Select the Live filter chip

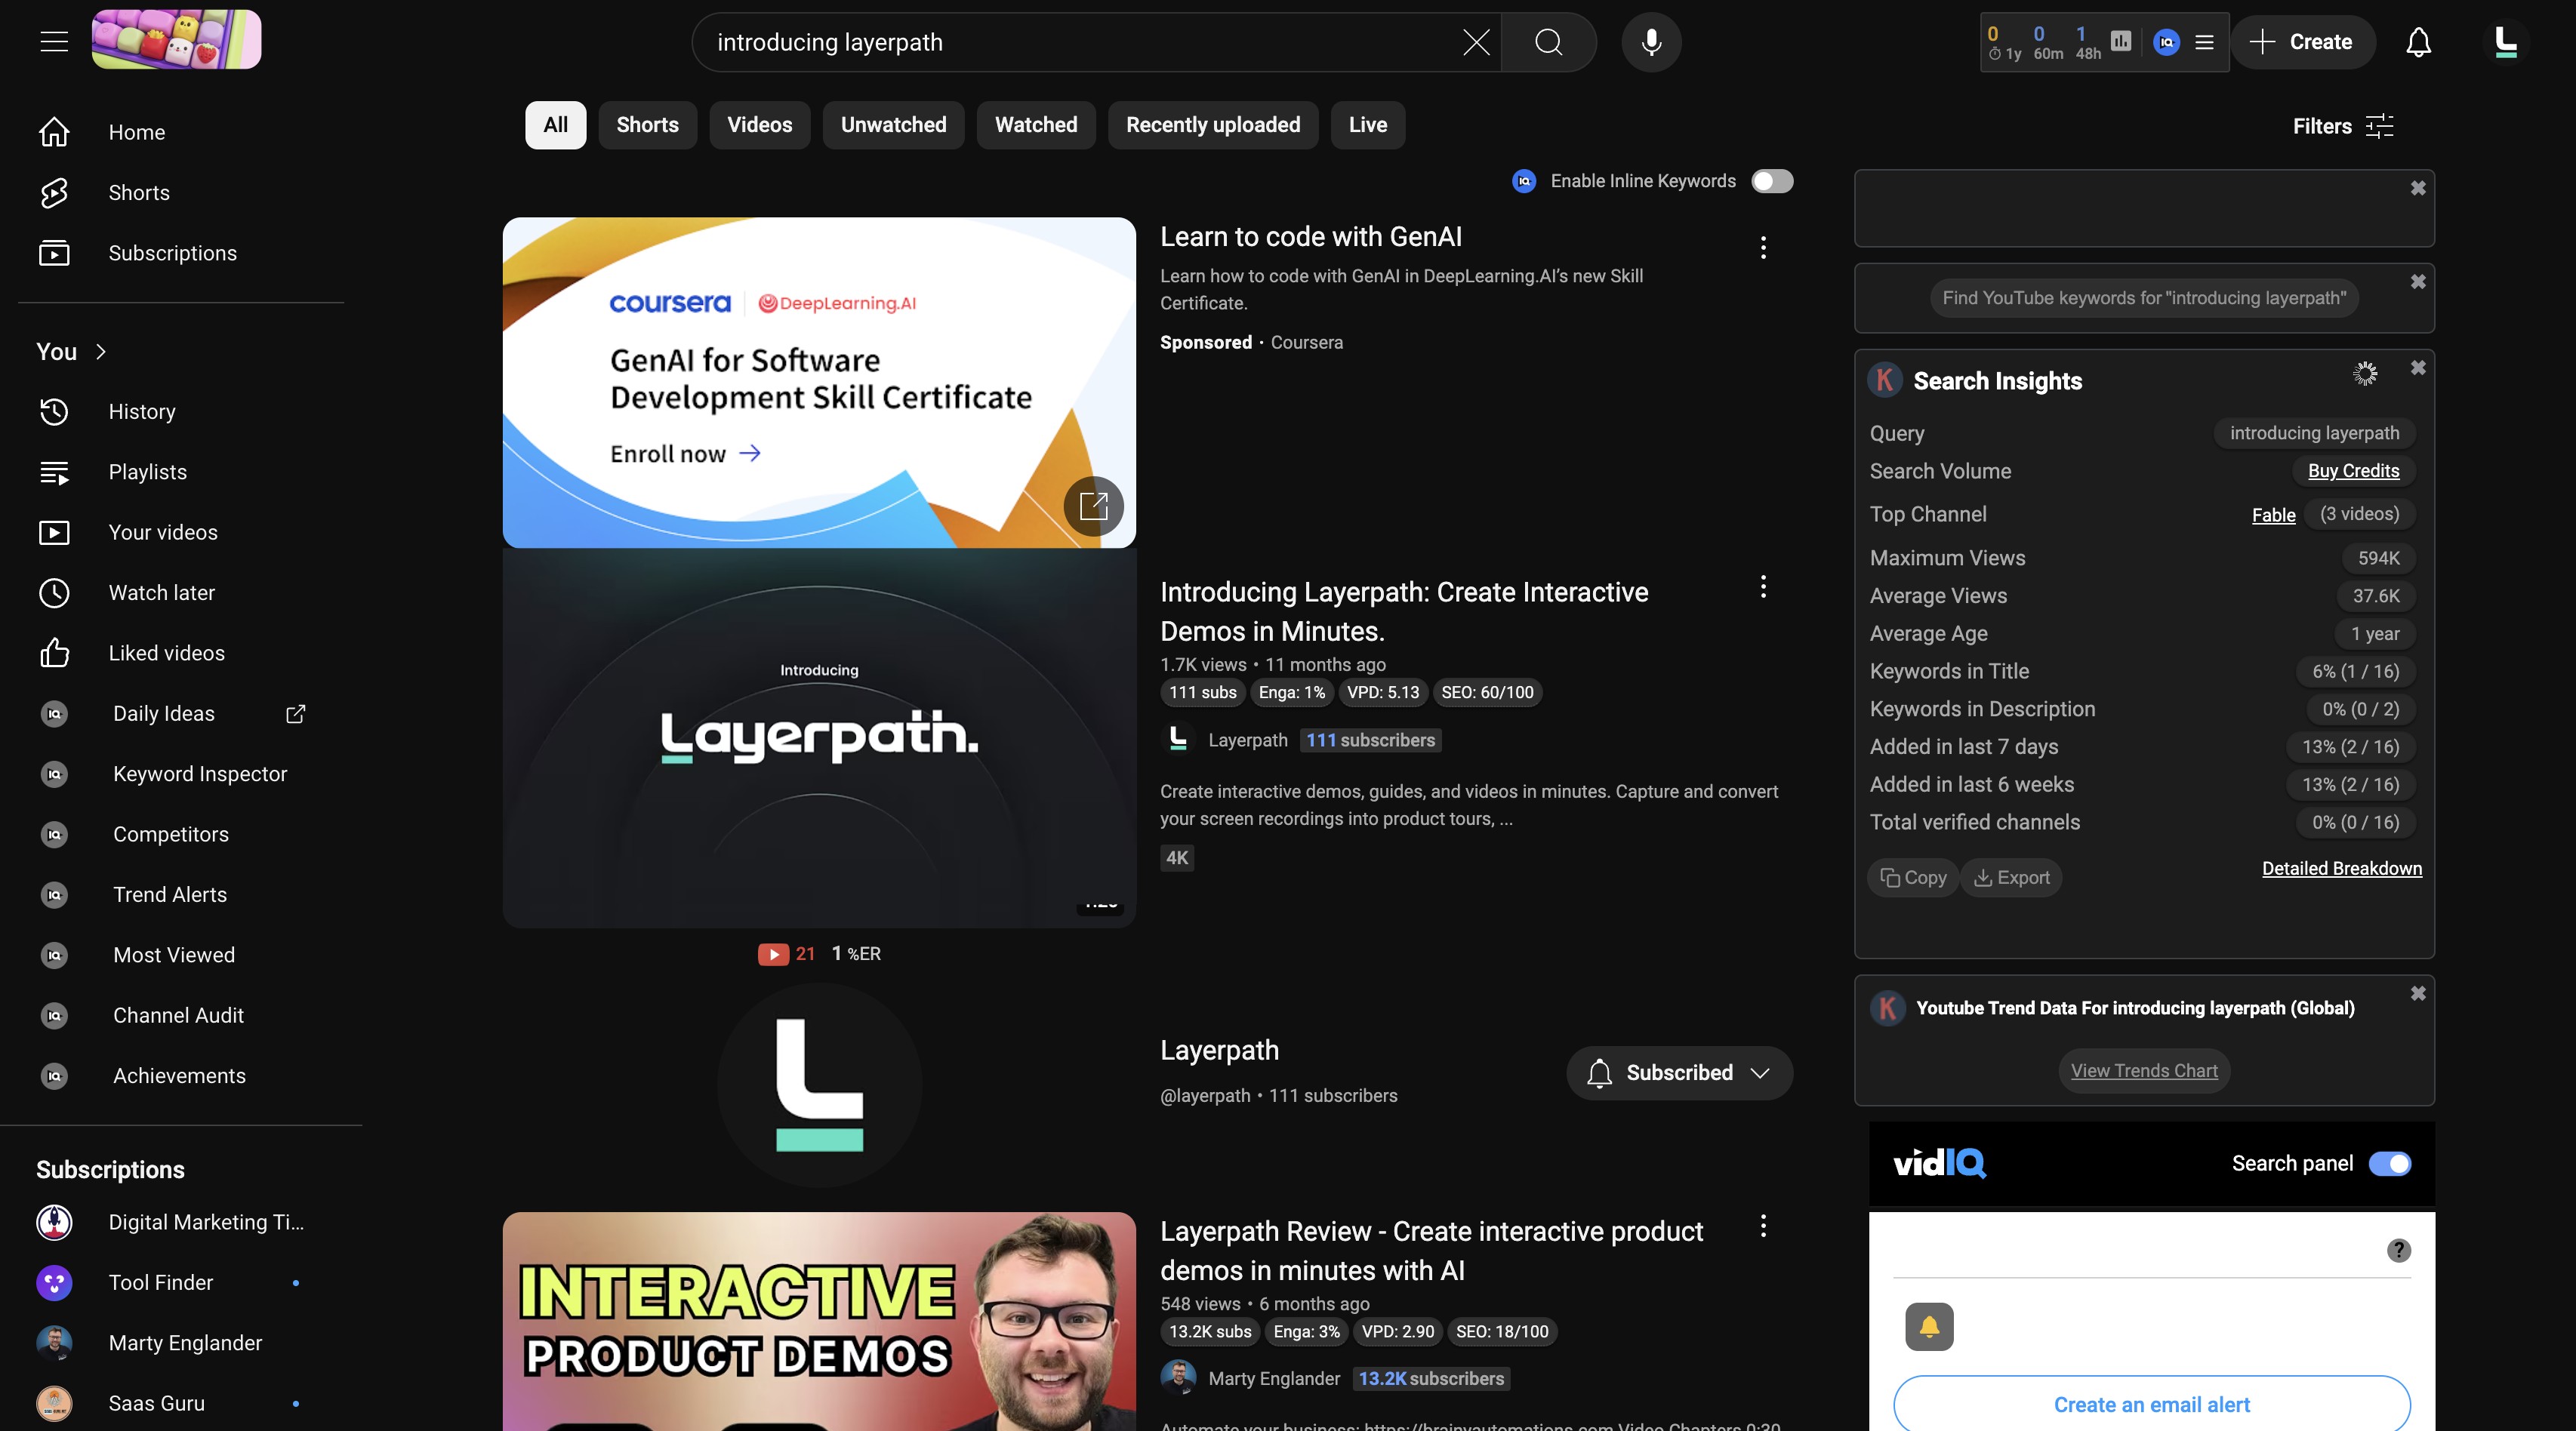coord(1367,125)
